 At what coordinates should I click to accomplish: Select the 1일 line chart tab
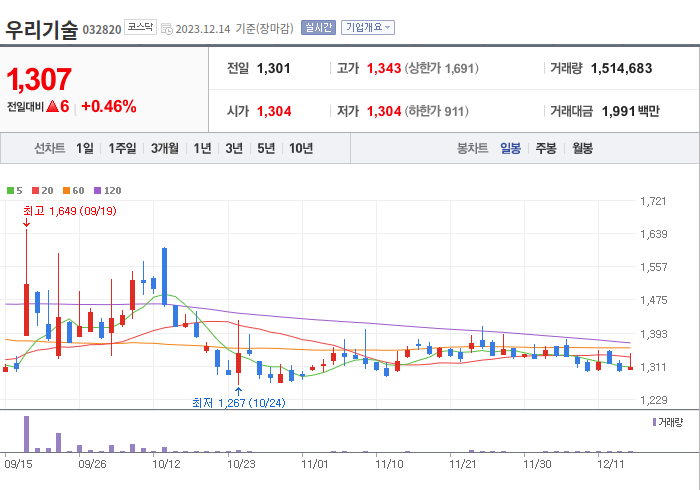(x=85, y=148)
